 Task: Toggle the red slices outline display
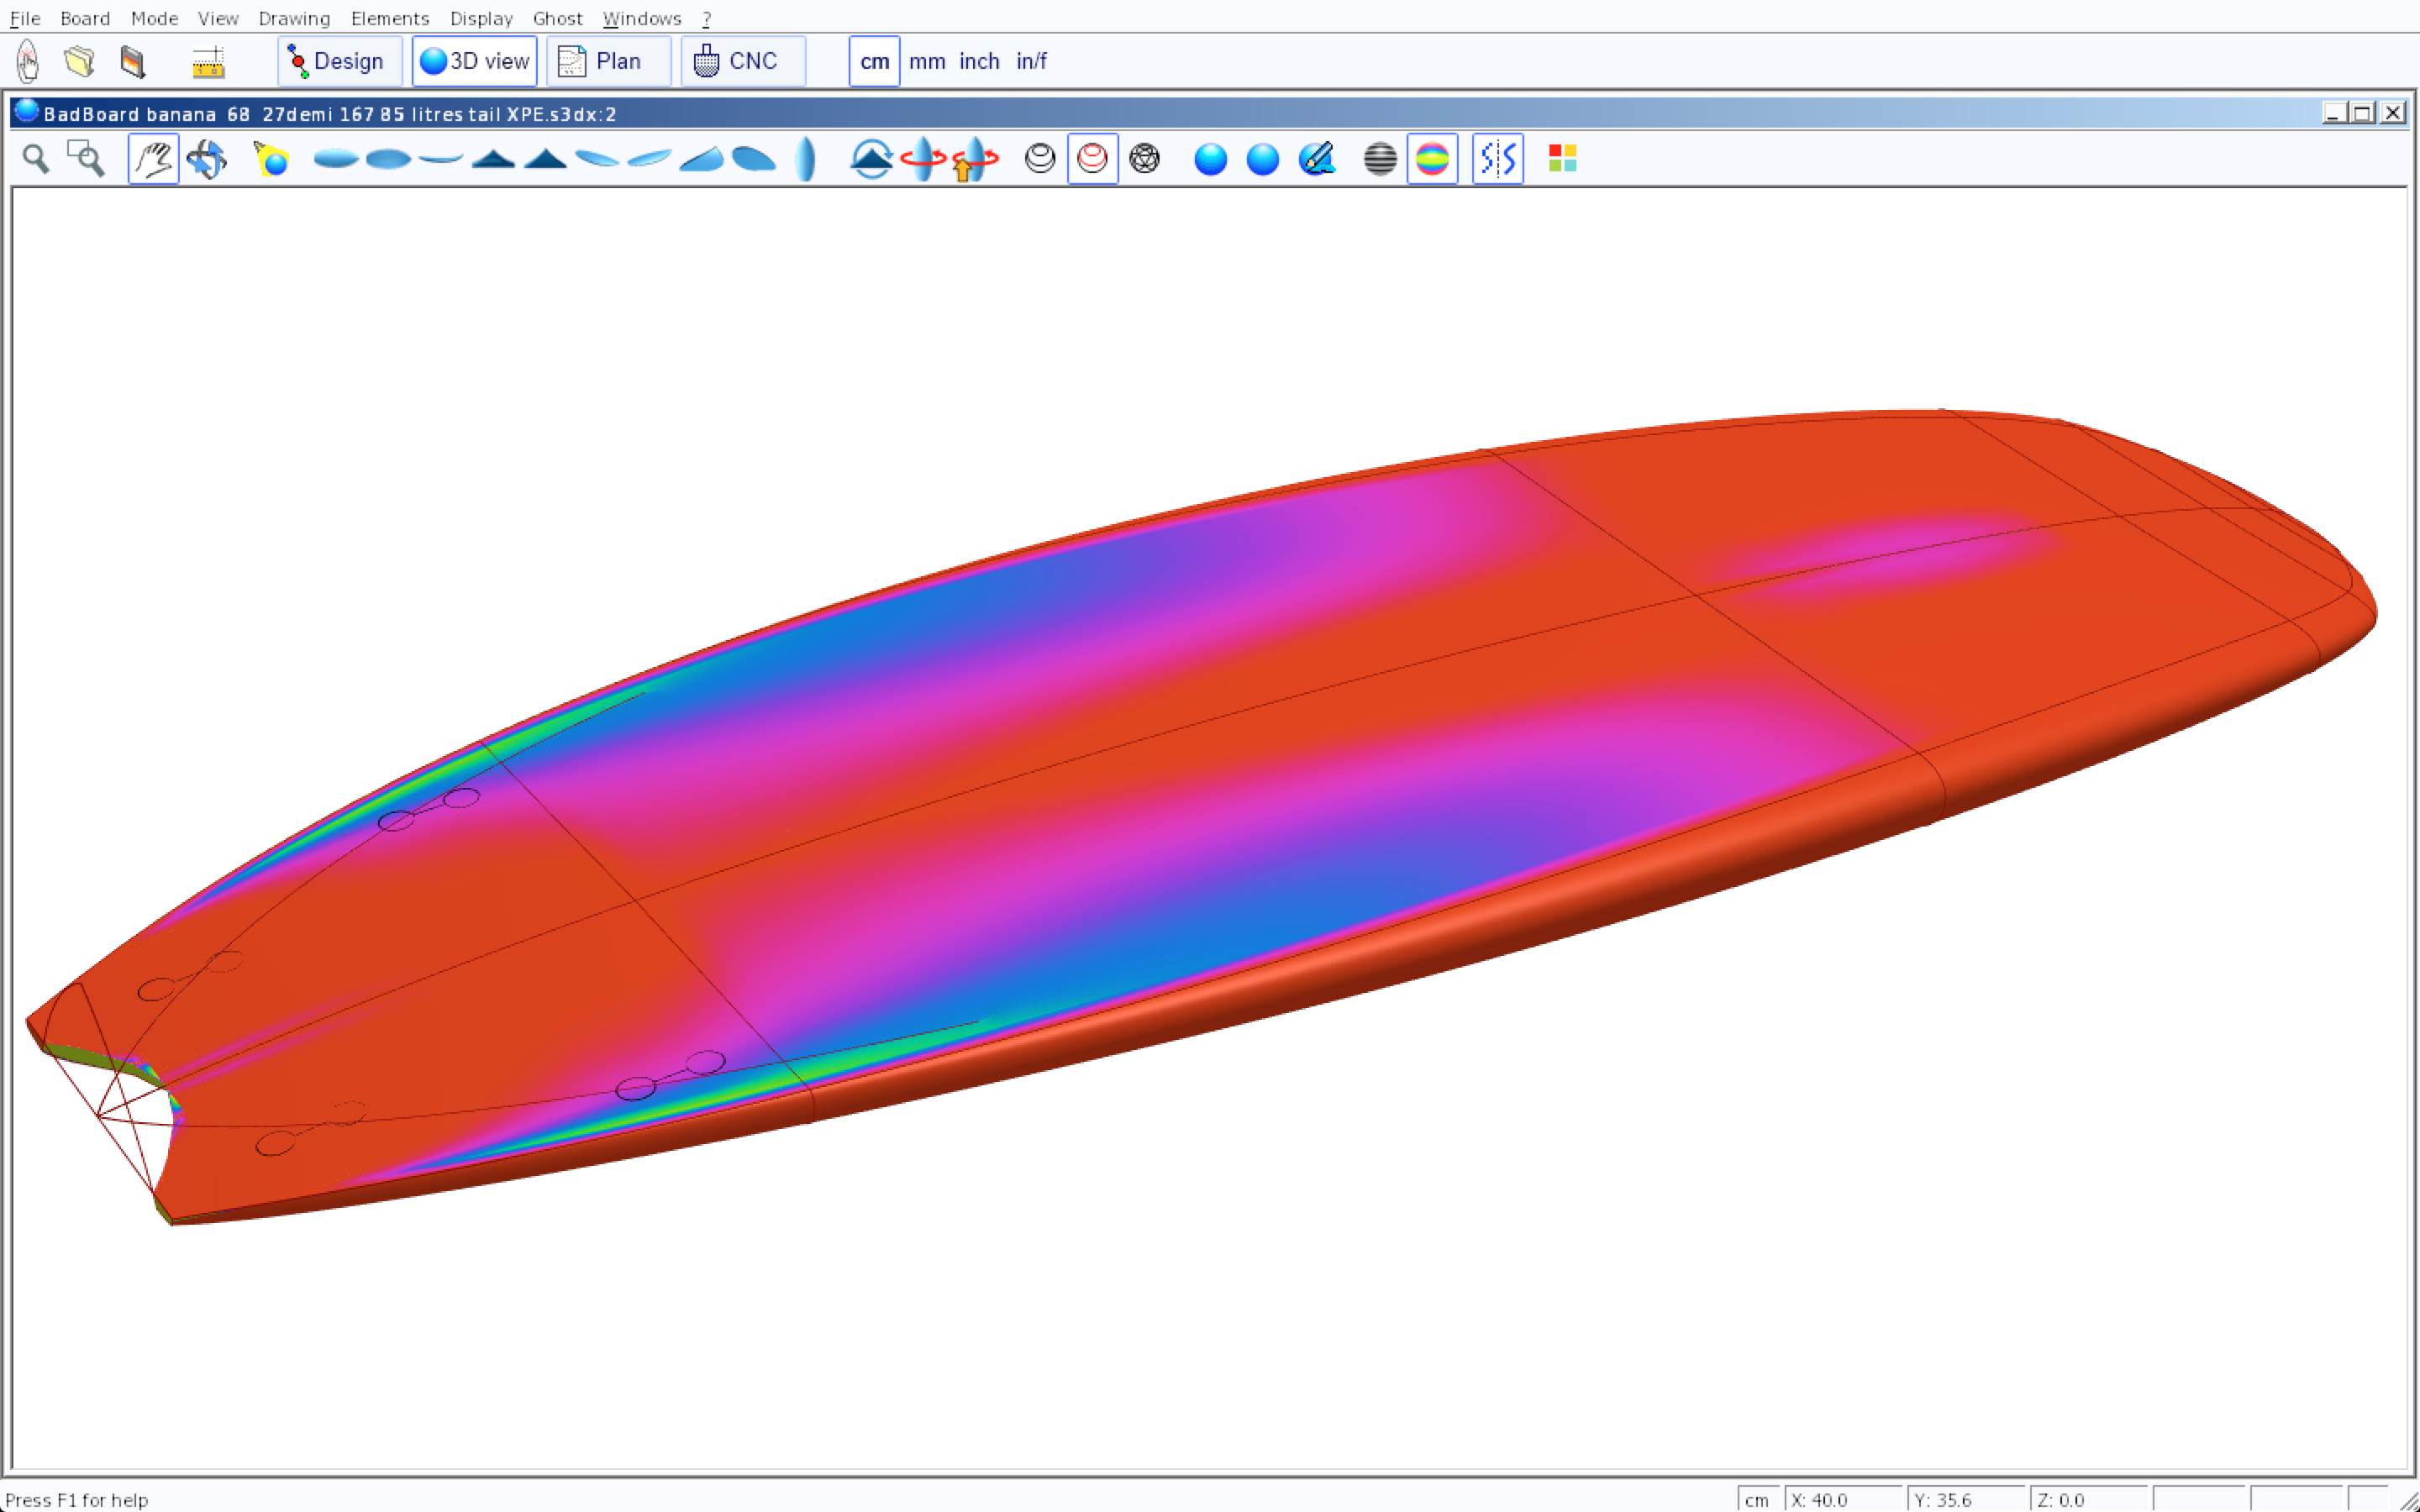point(1092,159)
